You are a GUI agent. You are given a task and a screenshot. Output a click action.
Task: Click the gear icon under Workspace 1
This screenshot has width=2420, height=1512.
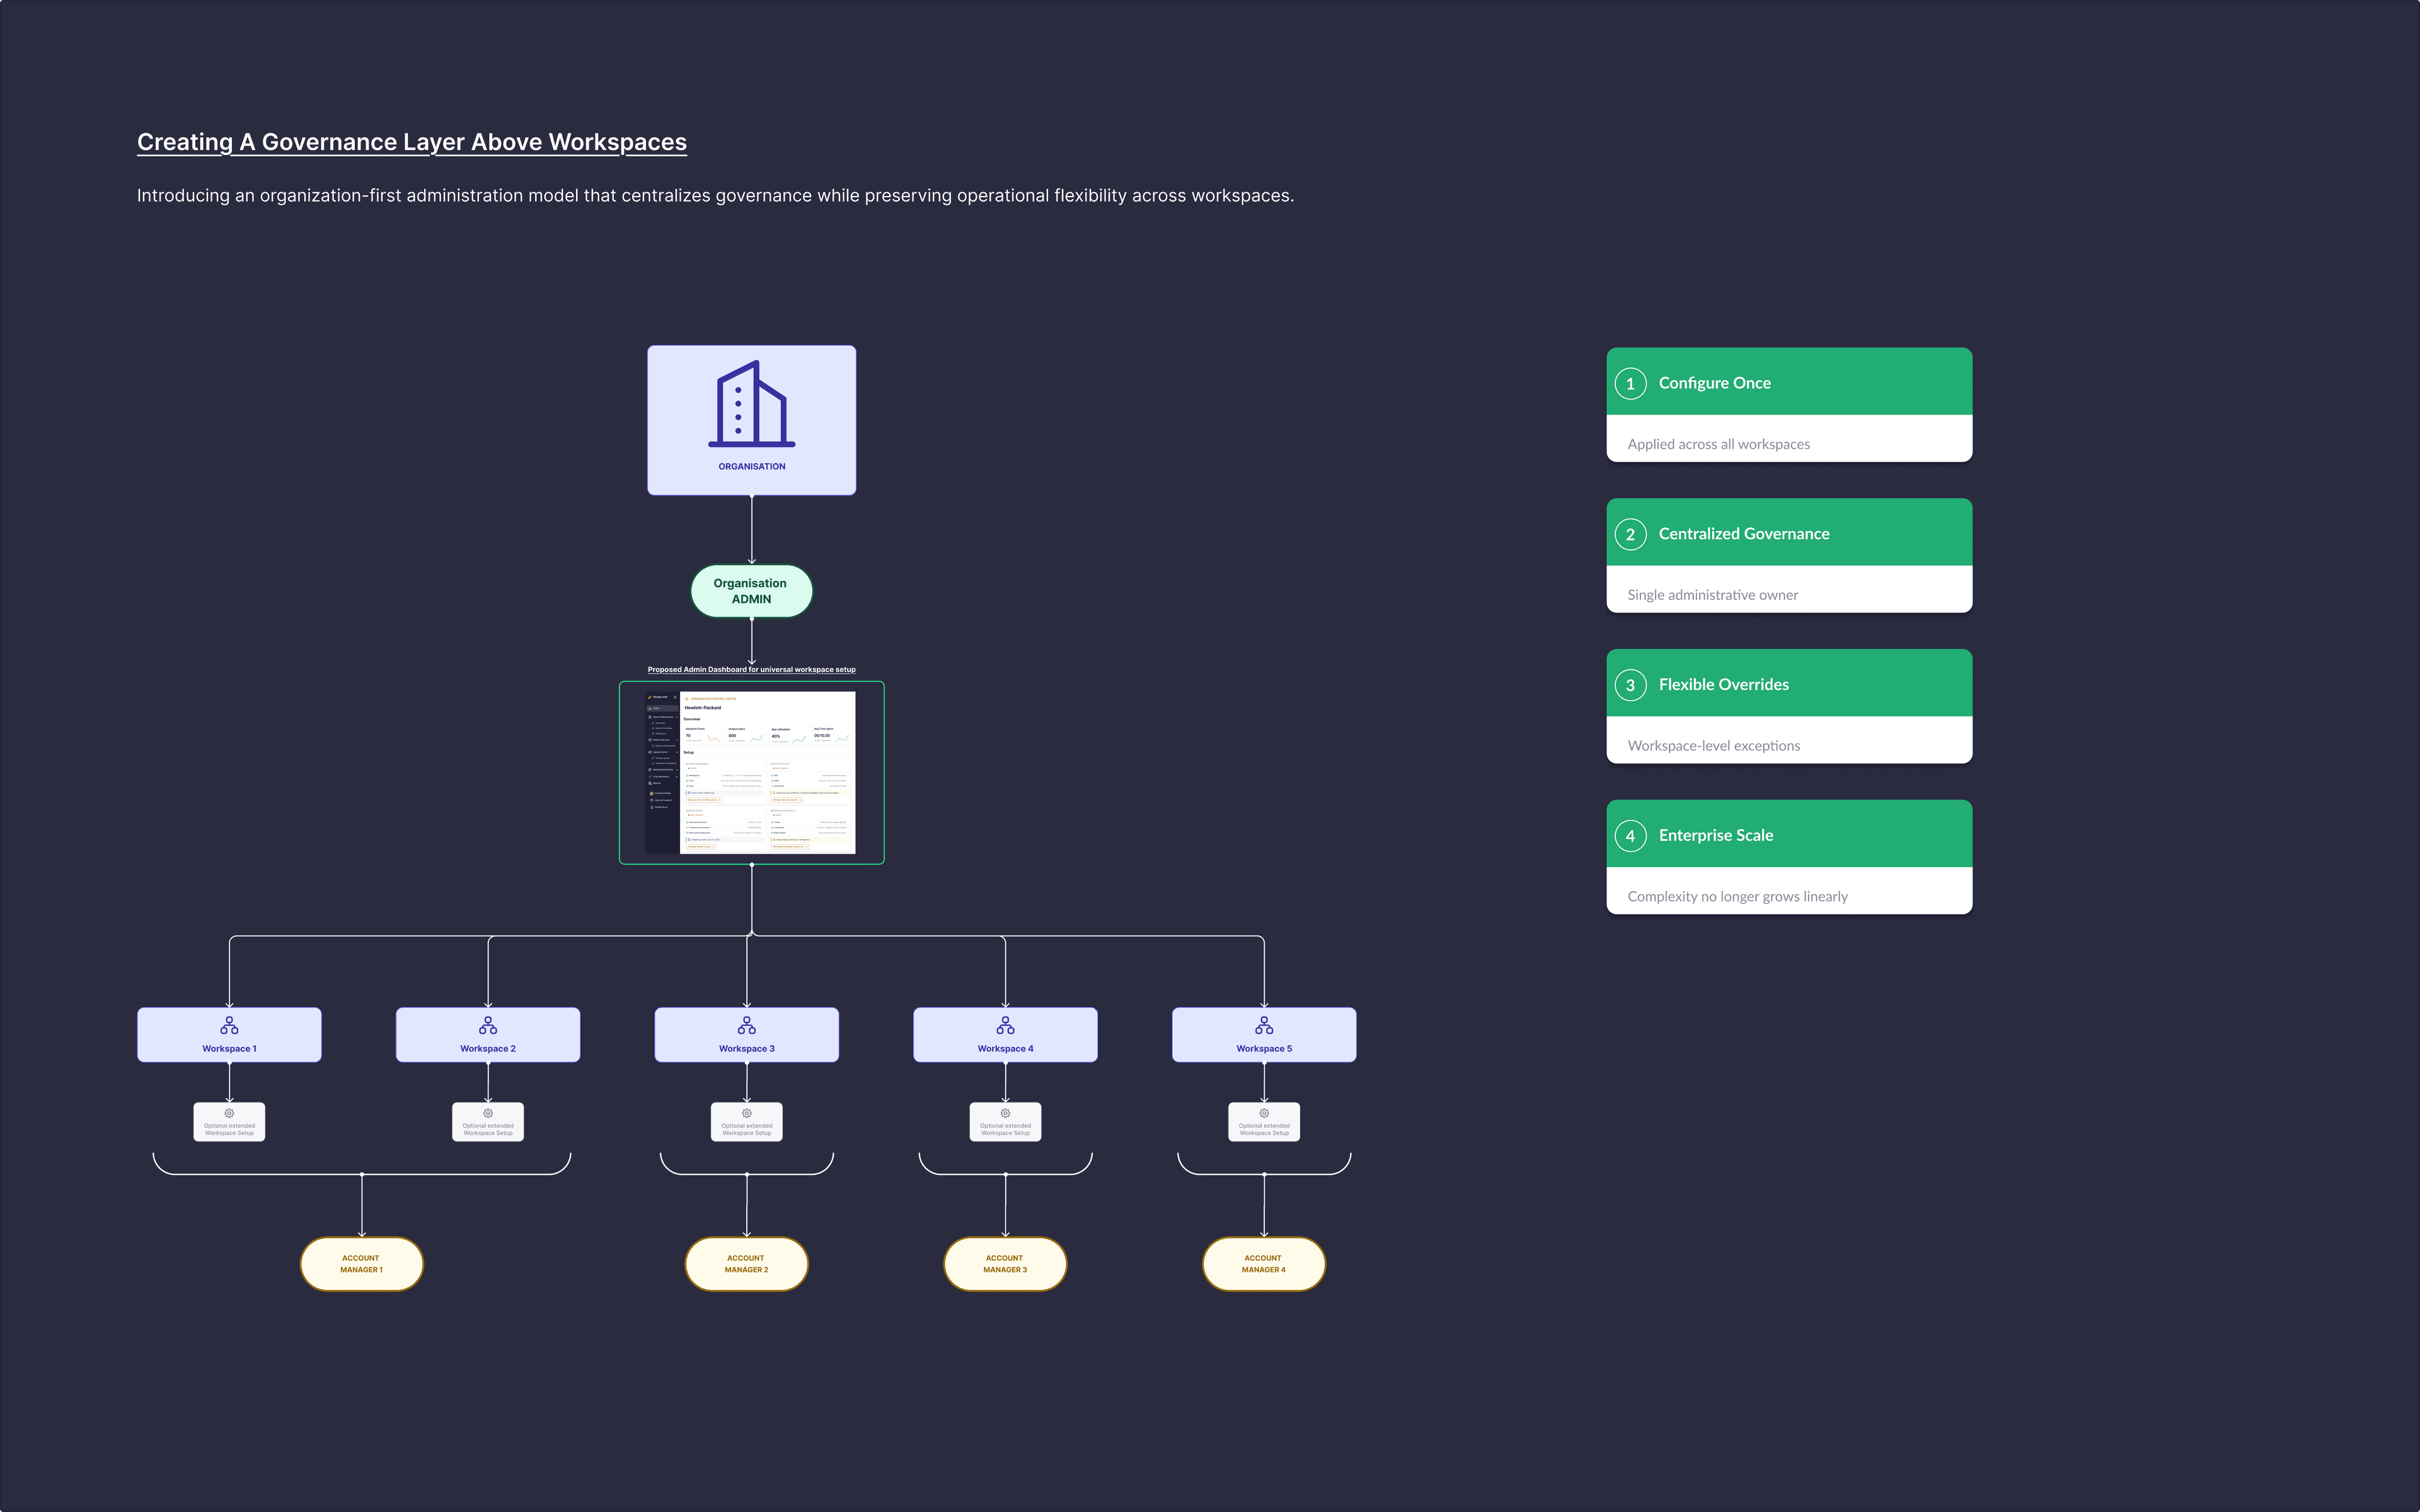point(229,1113)
